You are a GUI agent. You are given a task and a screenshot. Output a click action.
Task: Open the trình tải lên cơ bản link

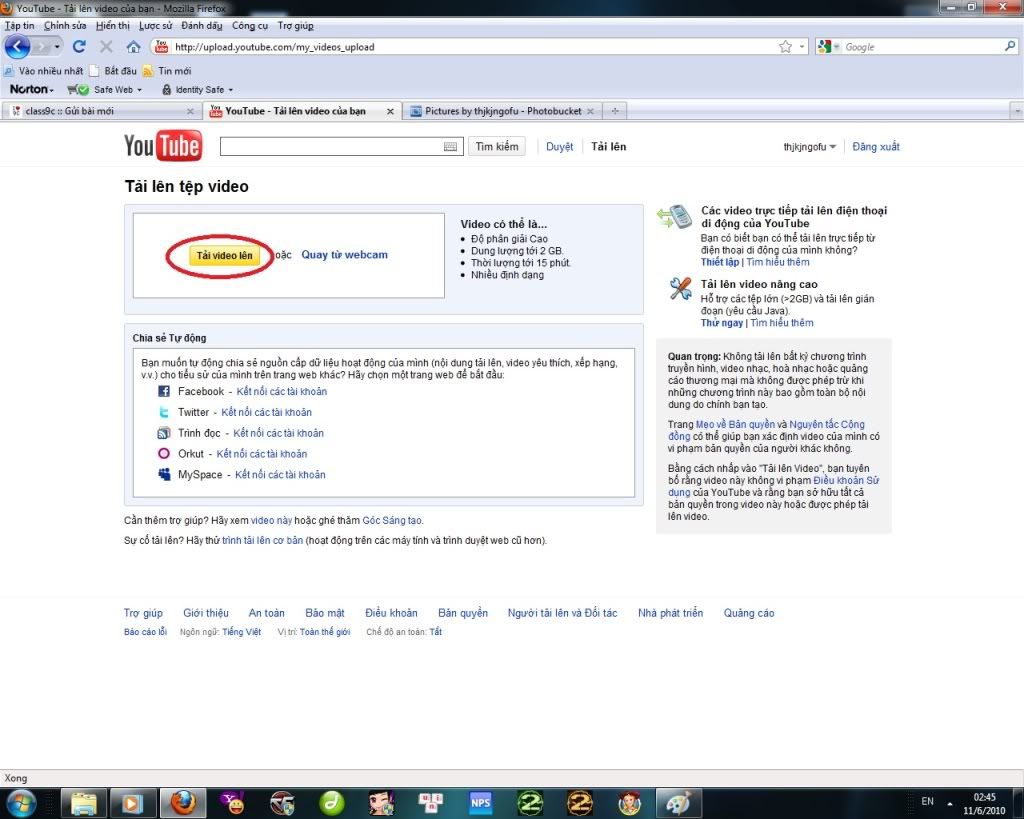click(263, 540)
